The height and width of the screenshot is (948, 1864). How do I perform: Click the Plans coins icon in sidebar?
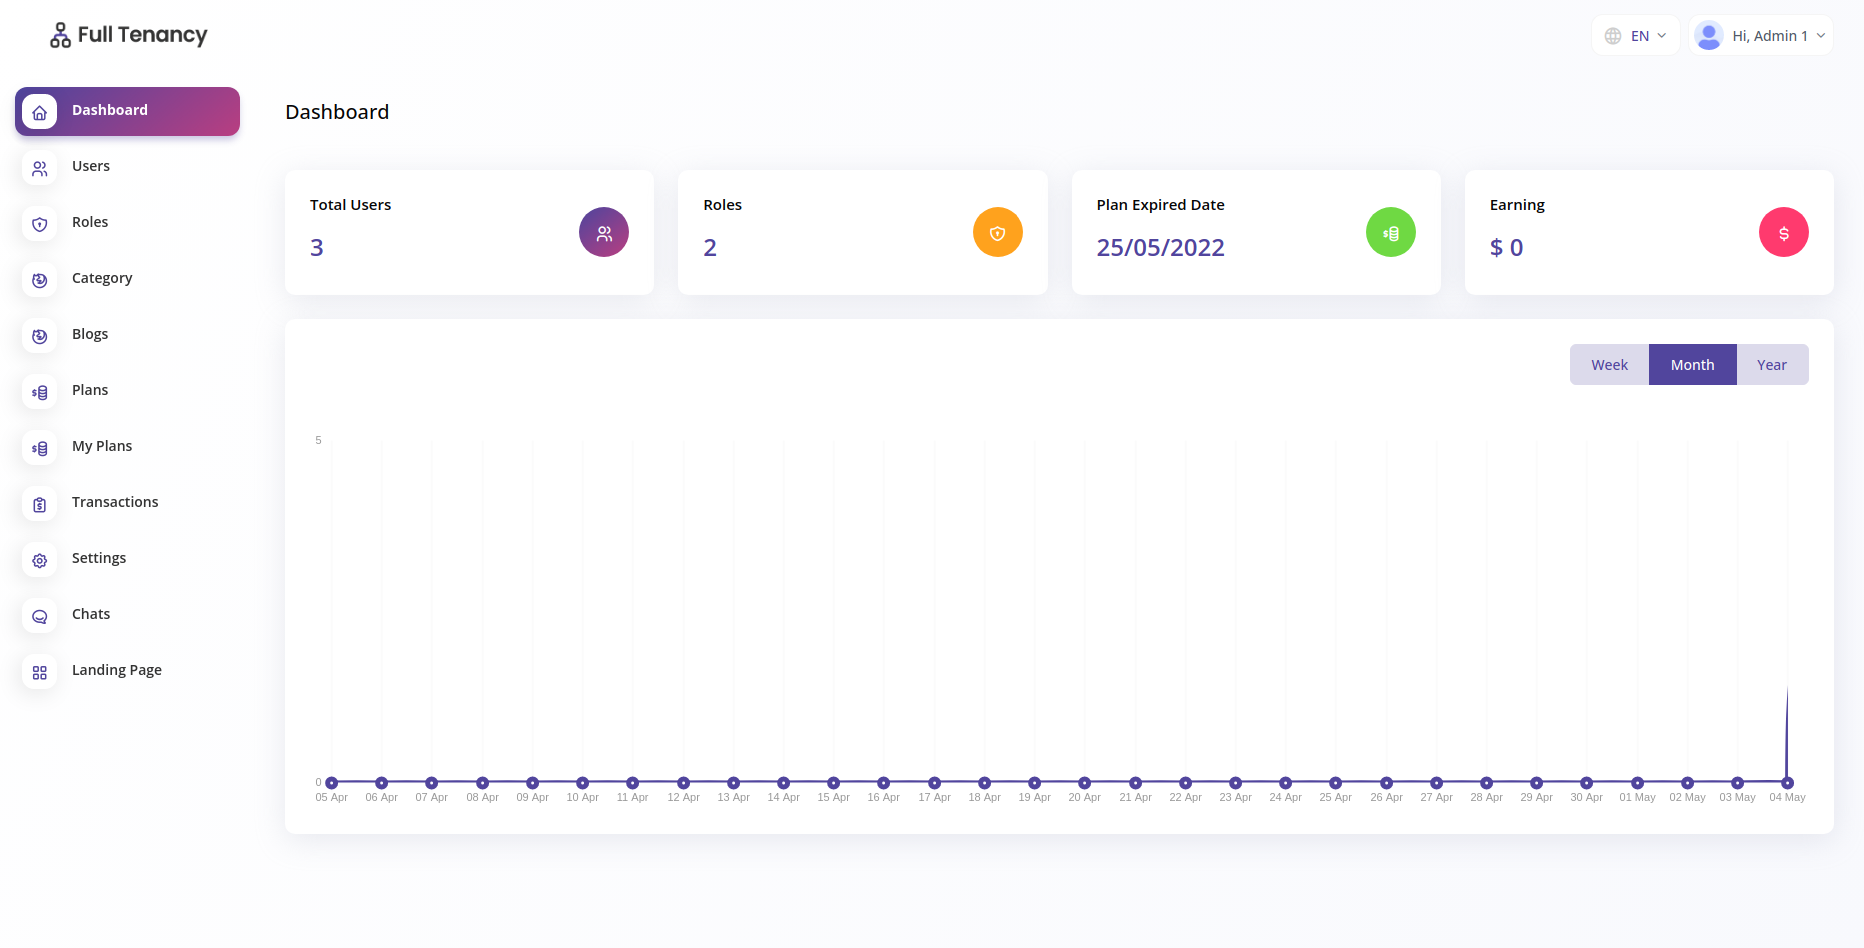(40, 392)
